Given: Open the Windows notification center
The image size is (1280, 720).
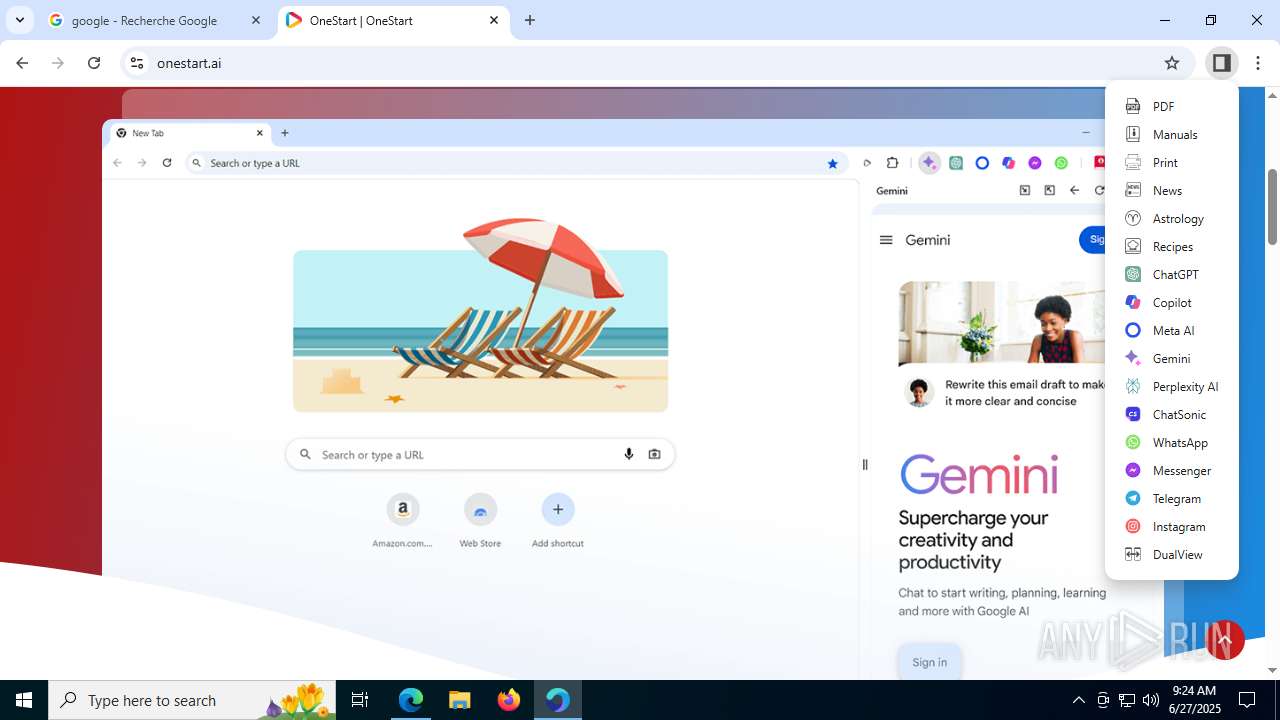Looking at the screenshot, I should pyautogui.click(x=1247, y=700).
